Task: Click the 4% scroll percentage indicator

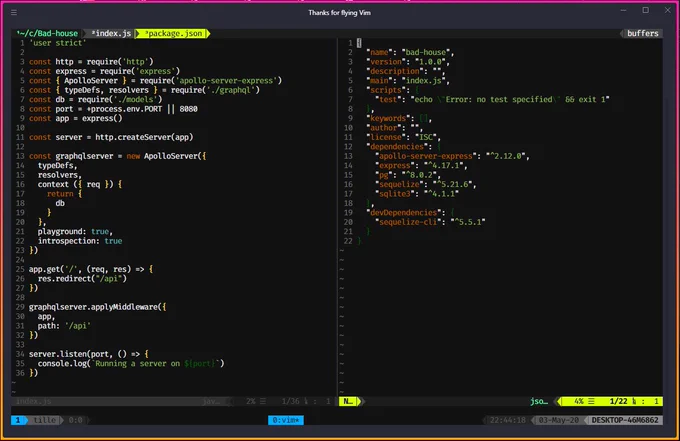Action: [x=579, y=402]
